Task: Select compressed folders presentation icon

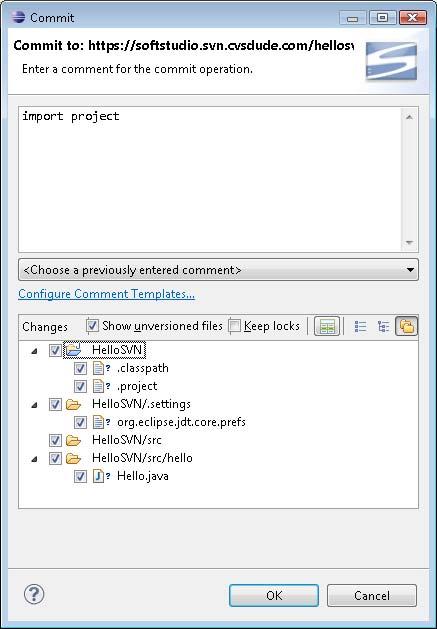Action: click(x=407, y=326)
